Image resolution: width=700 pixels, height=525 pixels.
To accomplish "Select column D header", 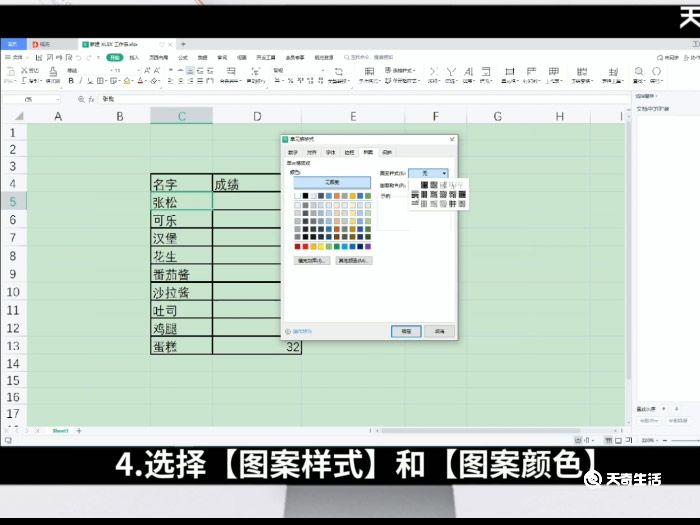I will coord(257,117).
